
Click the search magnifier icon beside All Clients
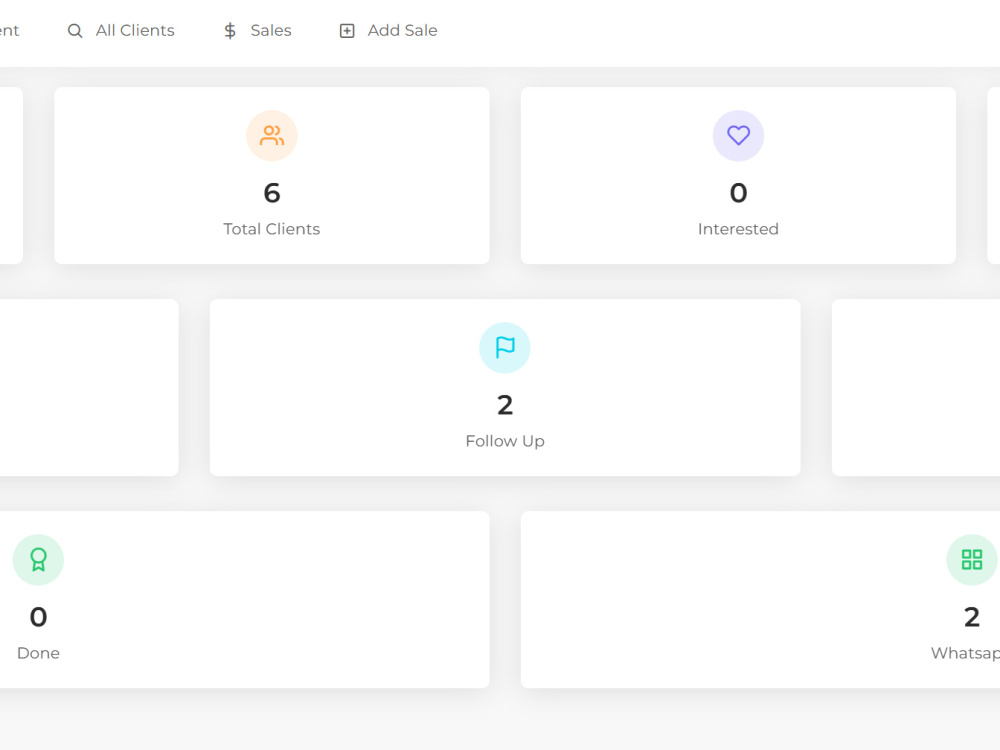tap(75, 31)
